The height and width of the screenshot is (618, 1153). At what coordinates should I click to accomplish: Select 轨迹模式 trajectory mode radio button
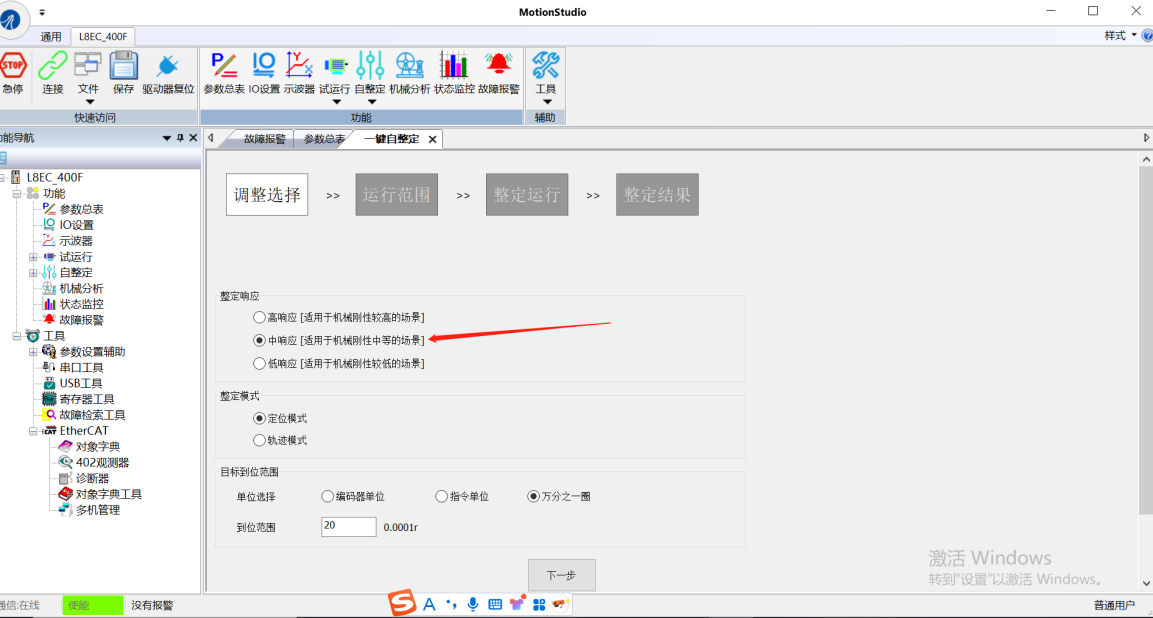258,440
